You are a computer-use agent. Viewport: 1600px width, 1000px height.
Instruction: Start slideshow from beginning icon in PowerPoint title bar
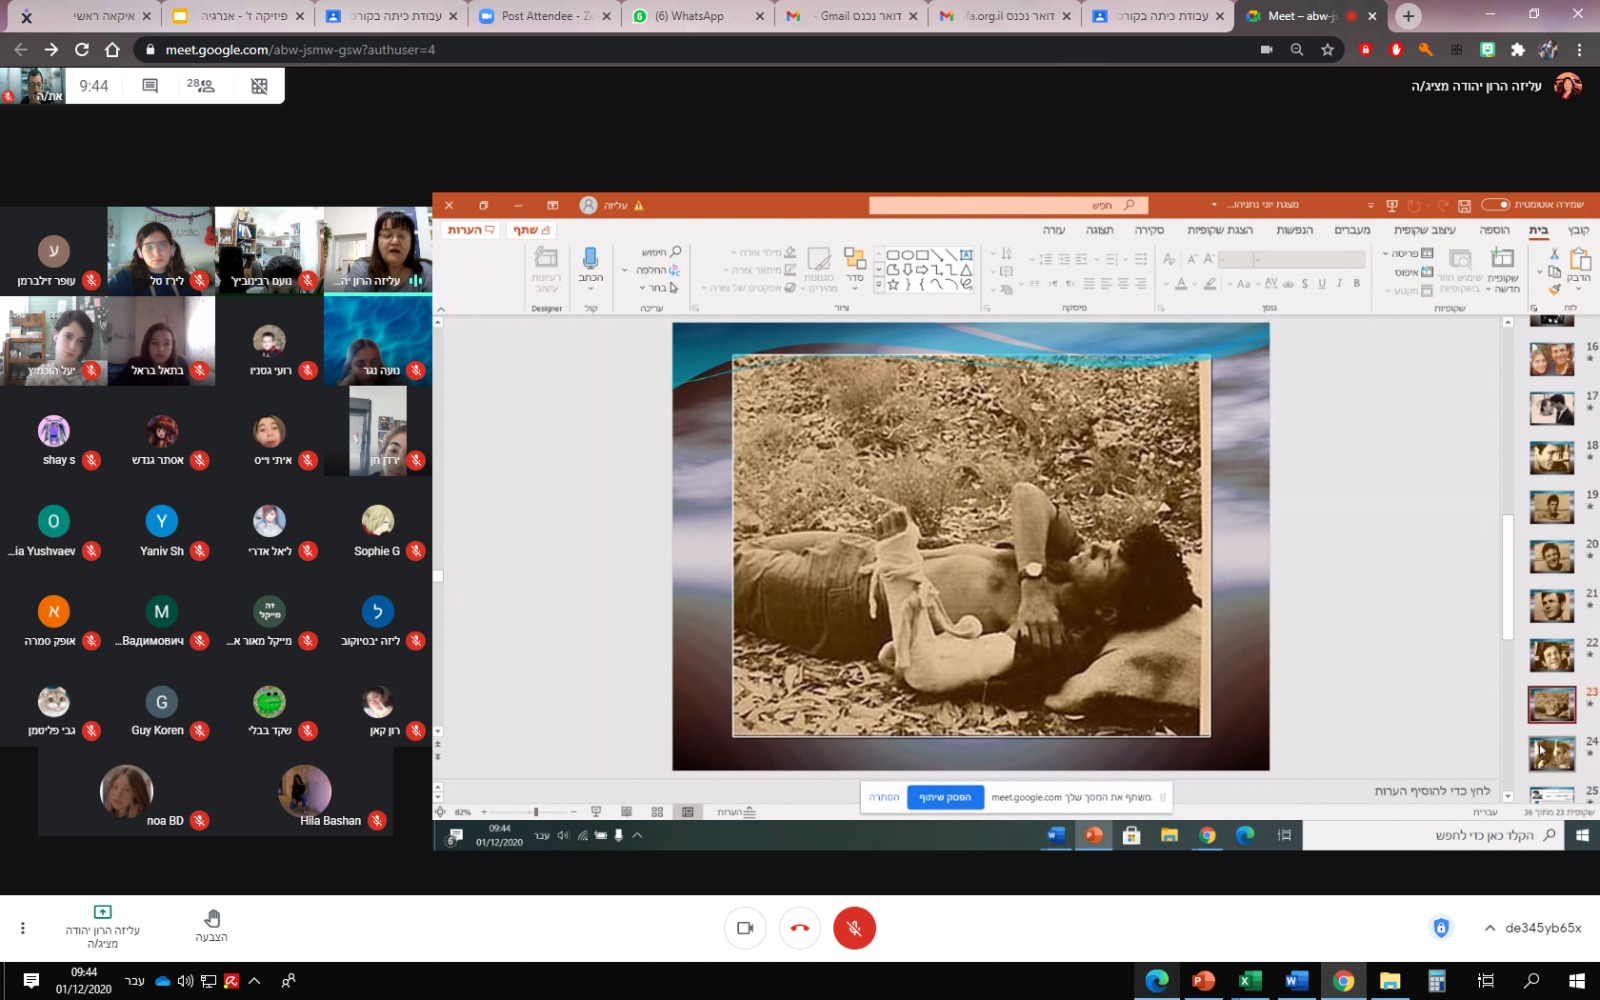1391,205
